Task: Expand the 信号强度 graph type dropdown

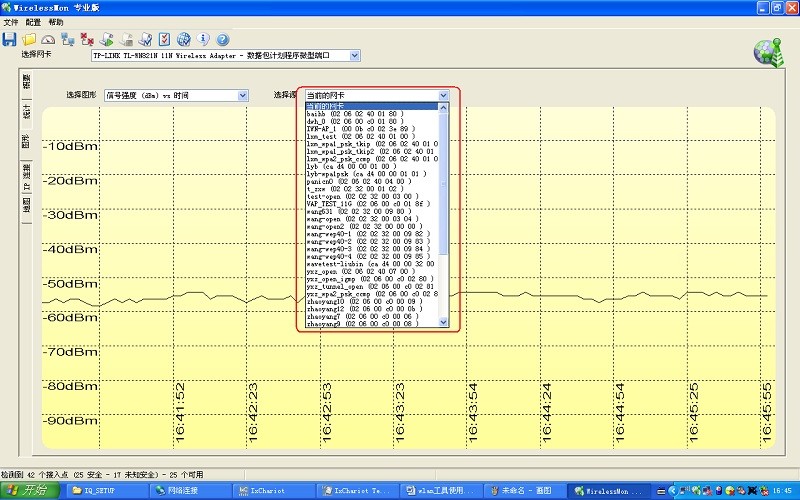Action: 243,95
